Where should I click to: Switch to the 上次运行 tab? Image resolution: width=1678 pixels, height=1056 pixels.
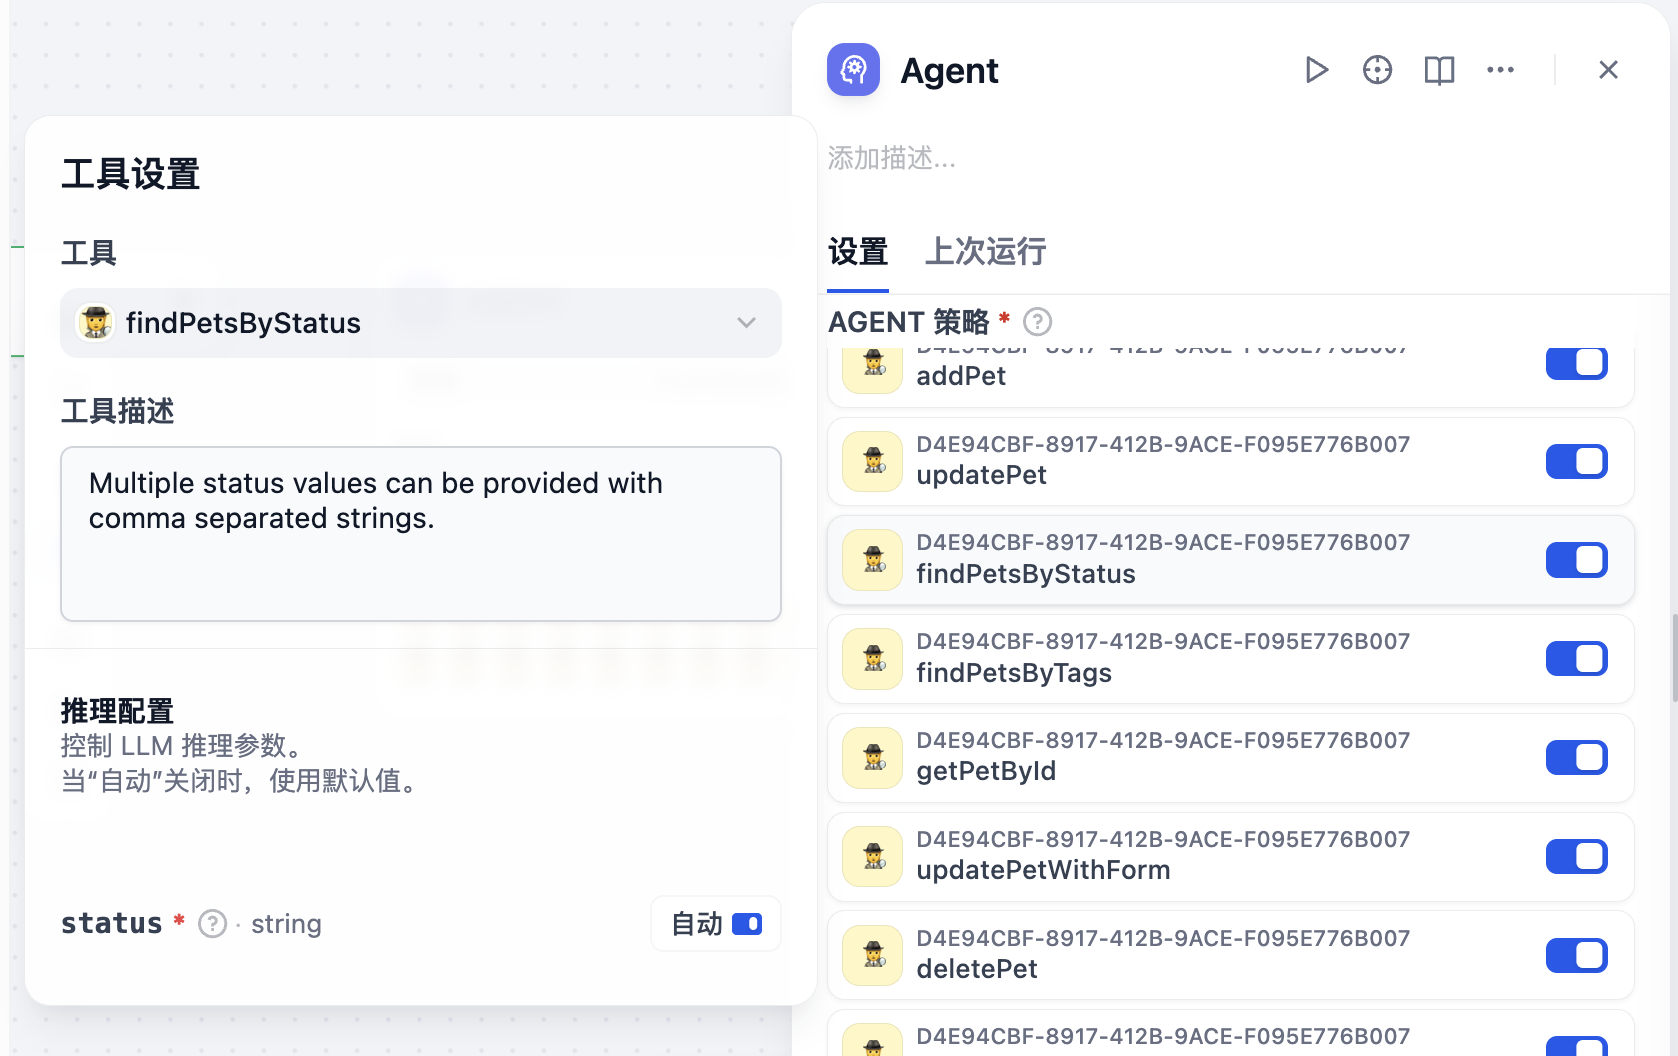click(985, 251)
